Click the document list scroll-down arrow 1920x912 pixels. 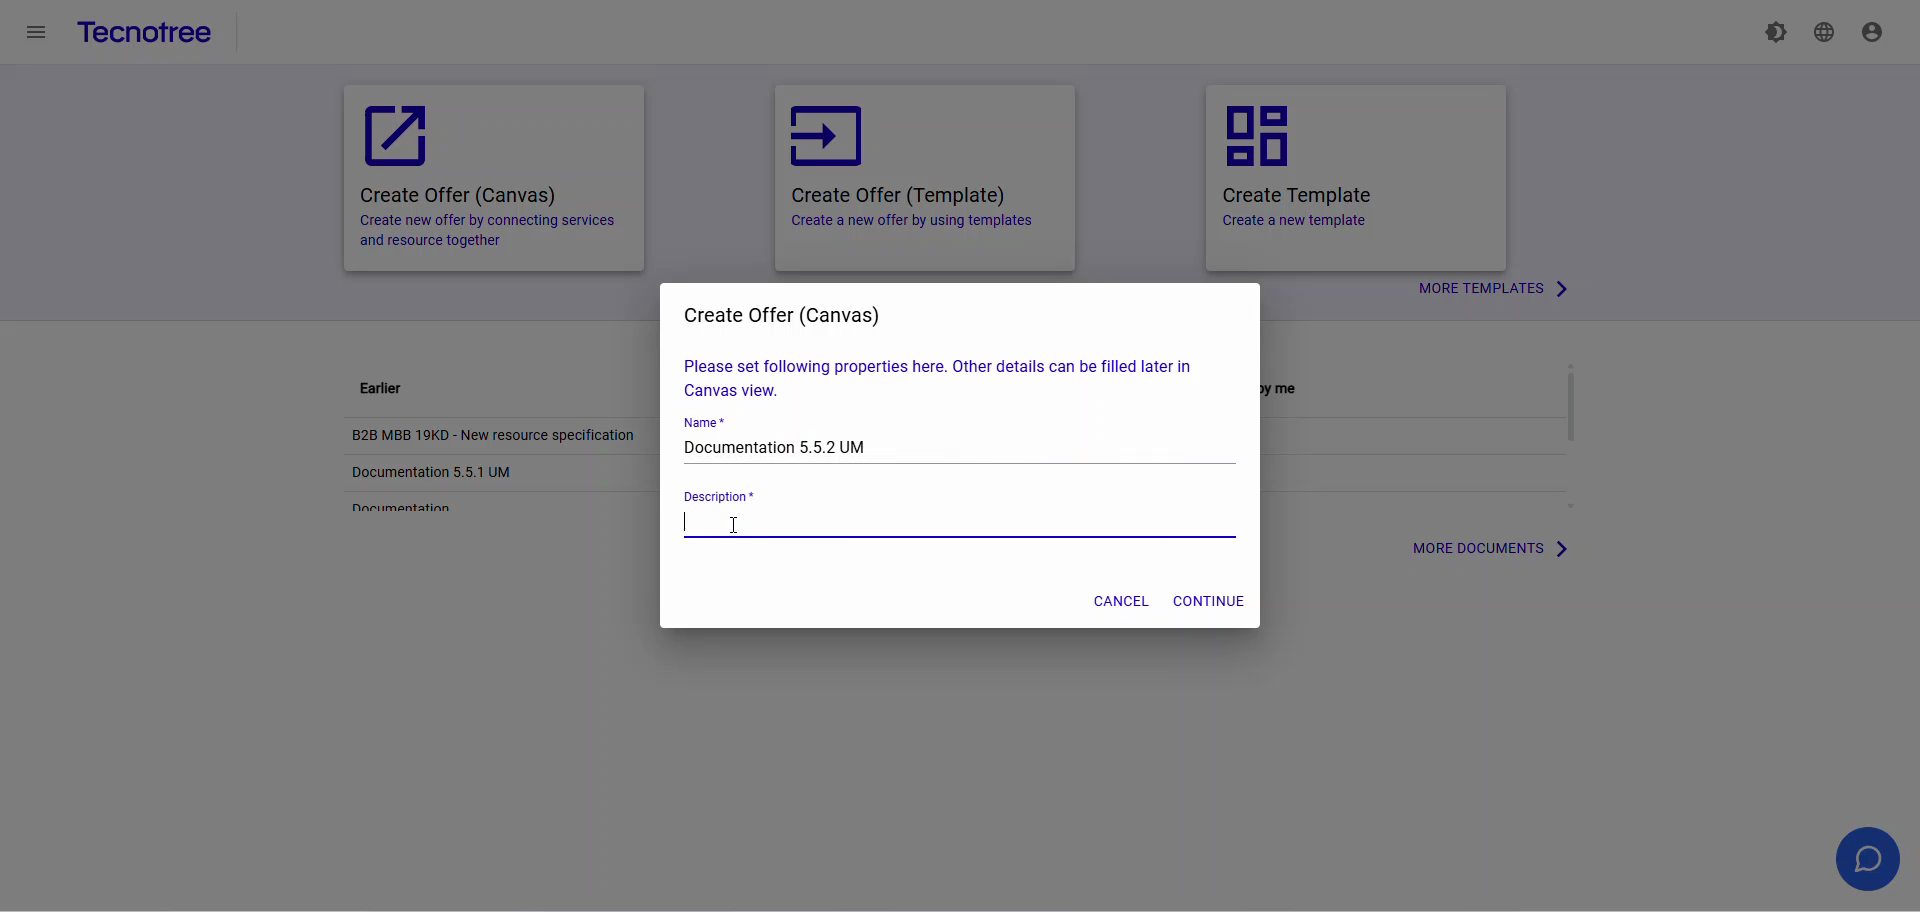click(1571, 507)
